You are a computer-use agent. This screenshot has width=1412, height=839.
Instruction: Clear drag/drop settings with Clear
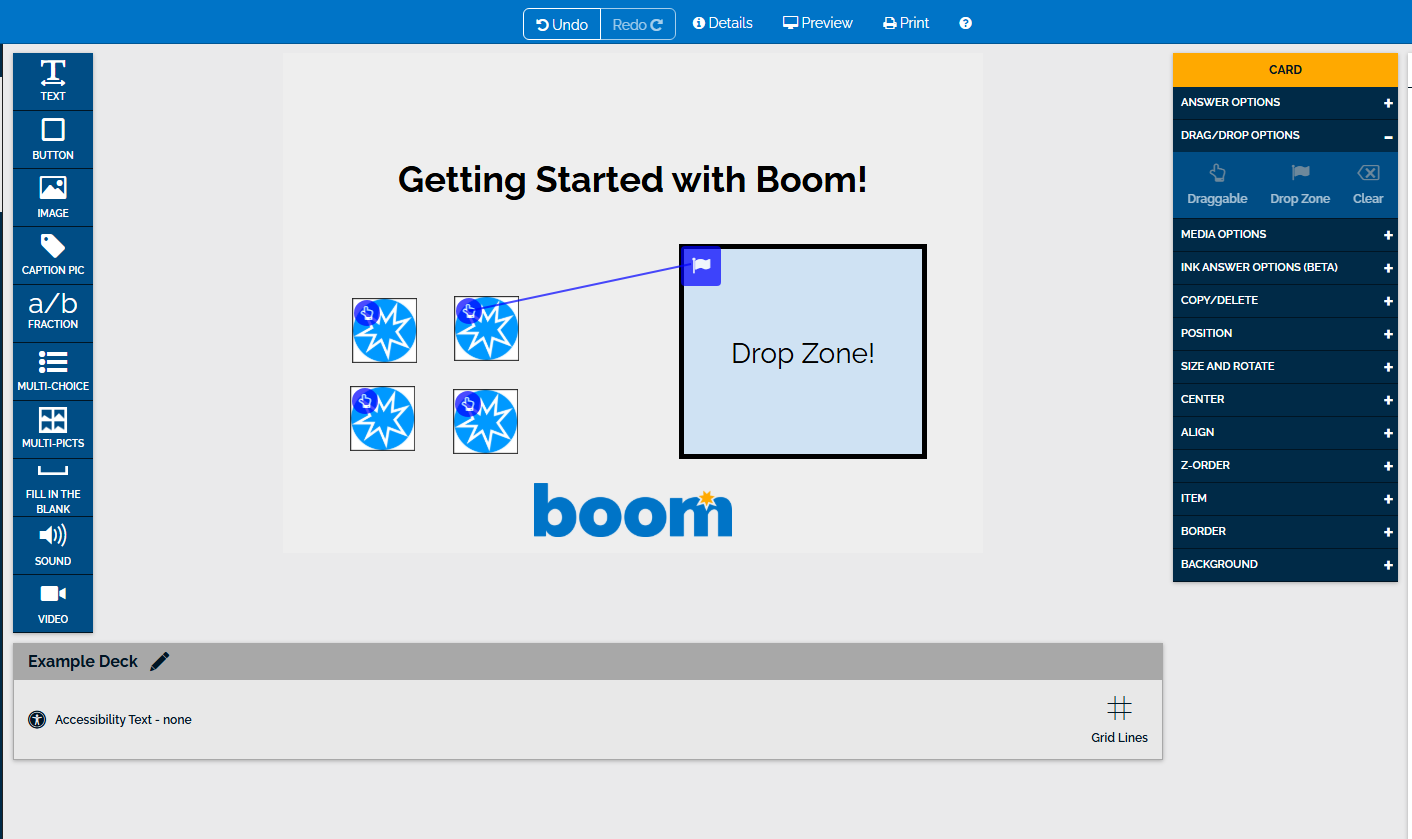1368,185
